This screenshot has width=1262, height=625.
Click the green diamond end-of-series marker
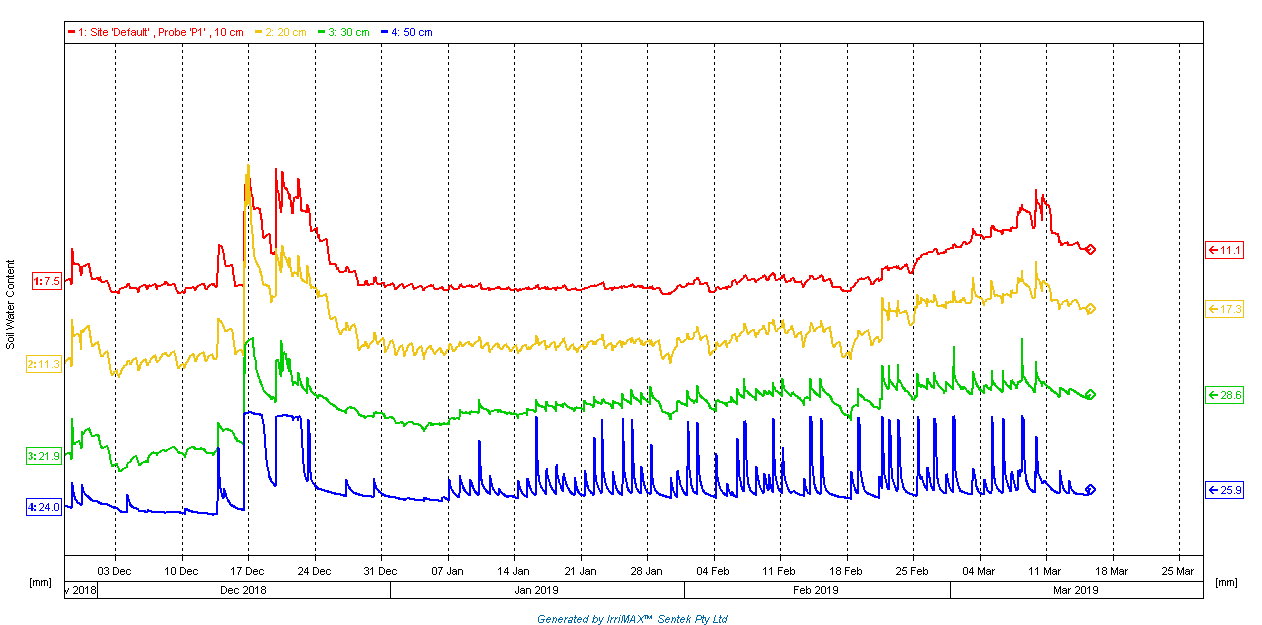pyautogui.click(x=1091, y=395)
